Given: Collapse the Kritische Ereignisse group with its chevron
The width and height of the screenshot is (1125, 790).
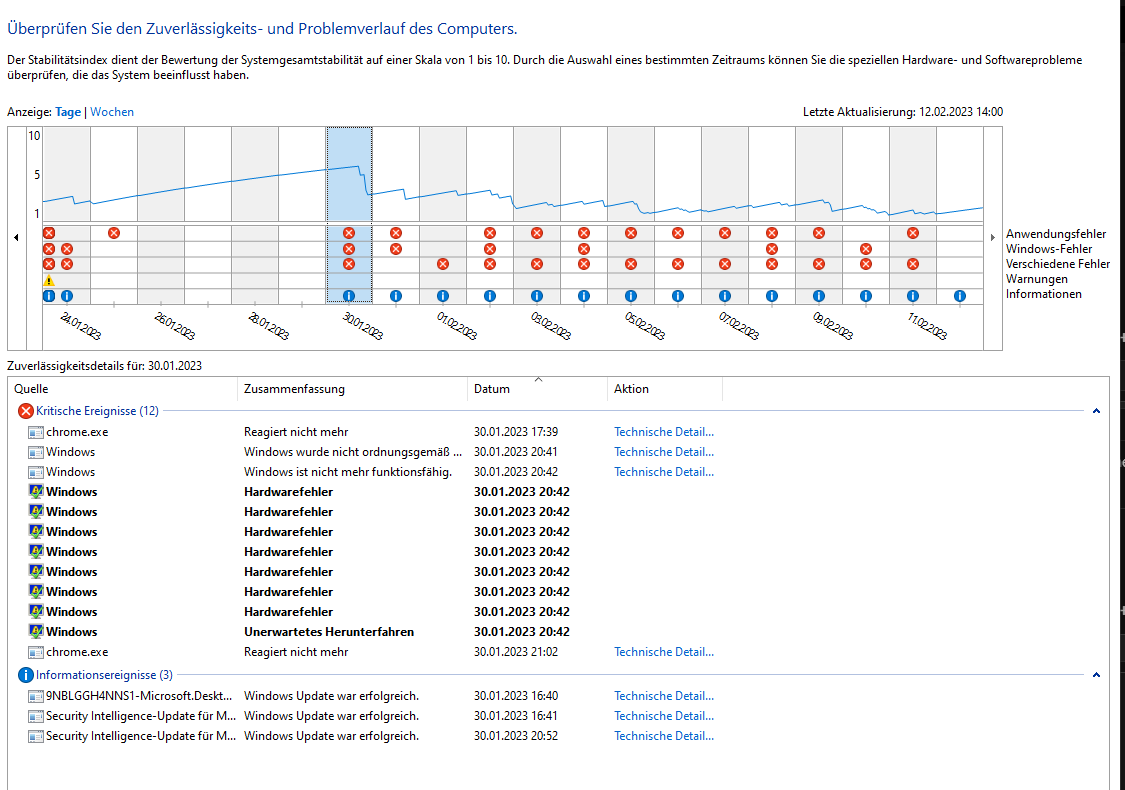Looking at the screenshot, I should (x=1097, y=411).
